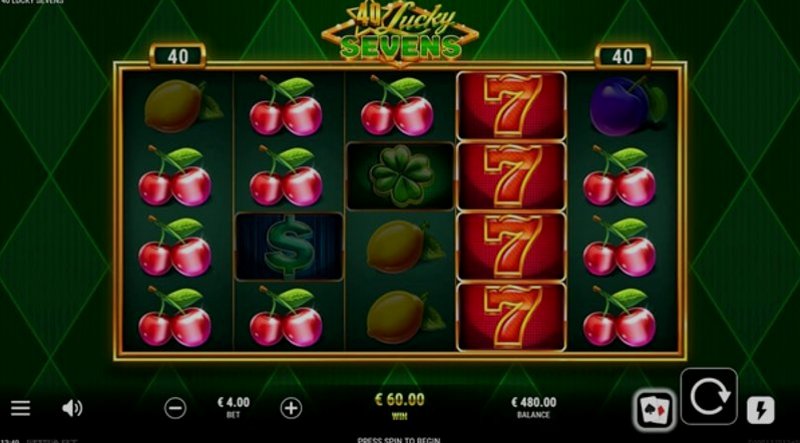The image size is (800, 443).
Task: Click the green dollar scatter symbol
Action: [289, 247]
